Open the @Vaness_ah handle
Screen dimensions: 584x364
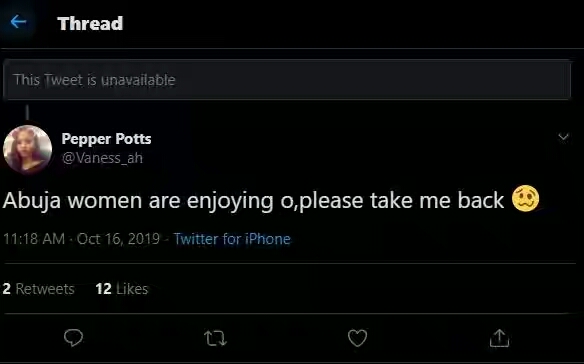[102, 158]
